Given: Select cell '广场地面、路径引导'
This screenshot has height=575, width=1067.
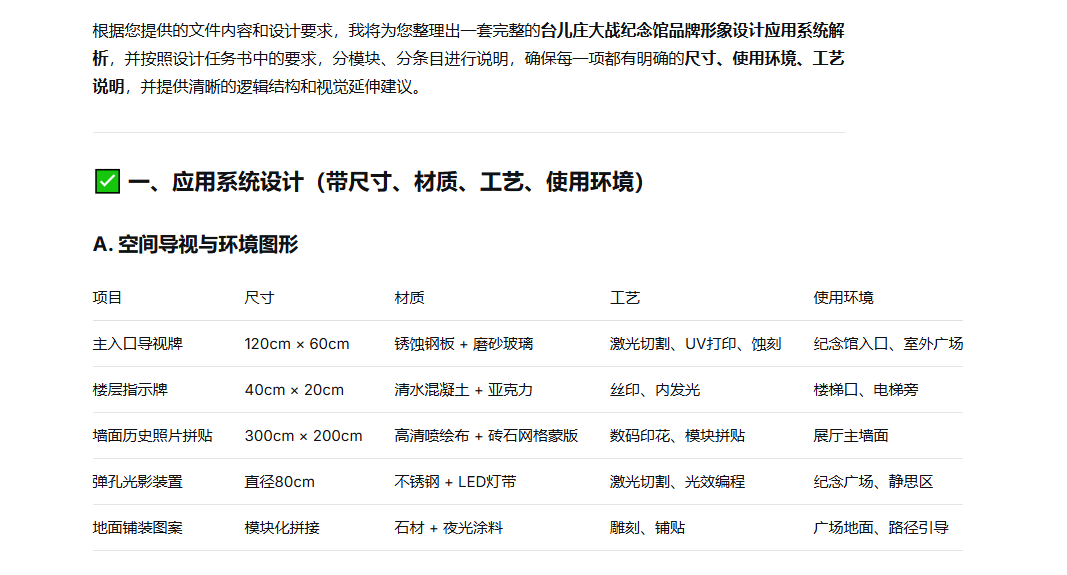Looking at the screenshot, I should 881,527.
